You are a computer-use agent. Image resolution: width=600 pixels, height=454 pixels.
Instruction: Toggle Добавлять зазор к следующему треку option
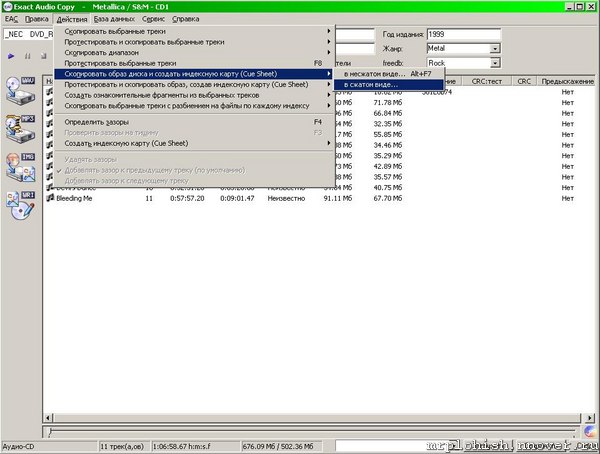coord(194,181)
